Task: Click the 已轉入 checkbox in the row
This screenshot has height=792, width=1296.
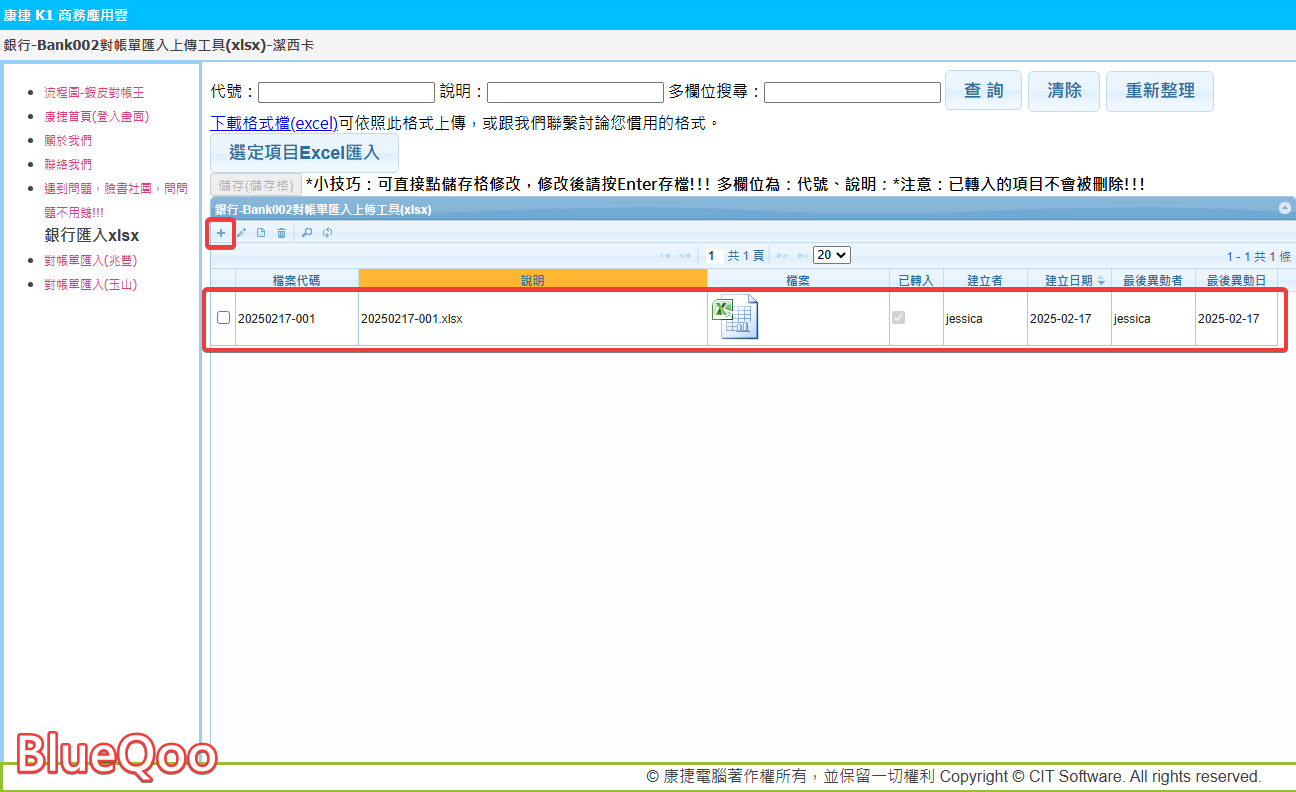Action: click(x=898, y=318)
